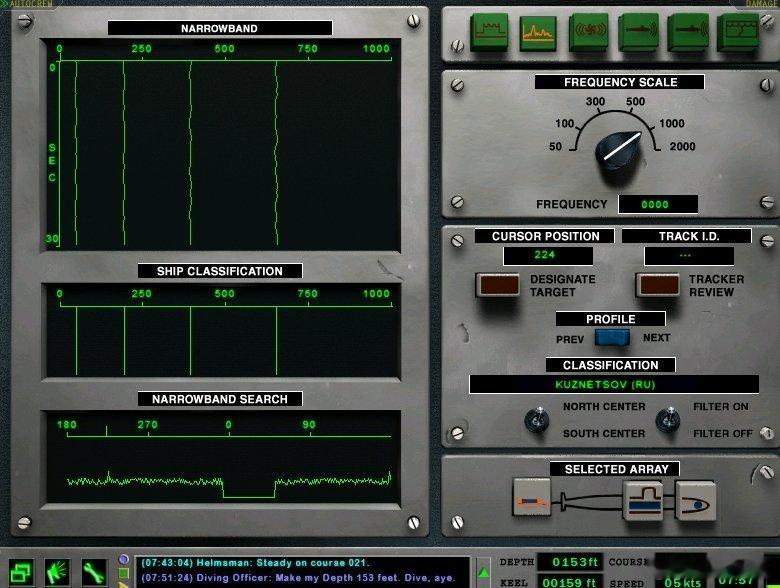This screenshot has height=588, width=780.
Task: Click NEXT label beside the Profile switch
Action: [657, 338]
